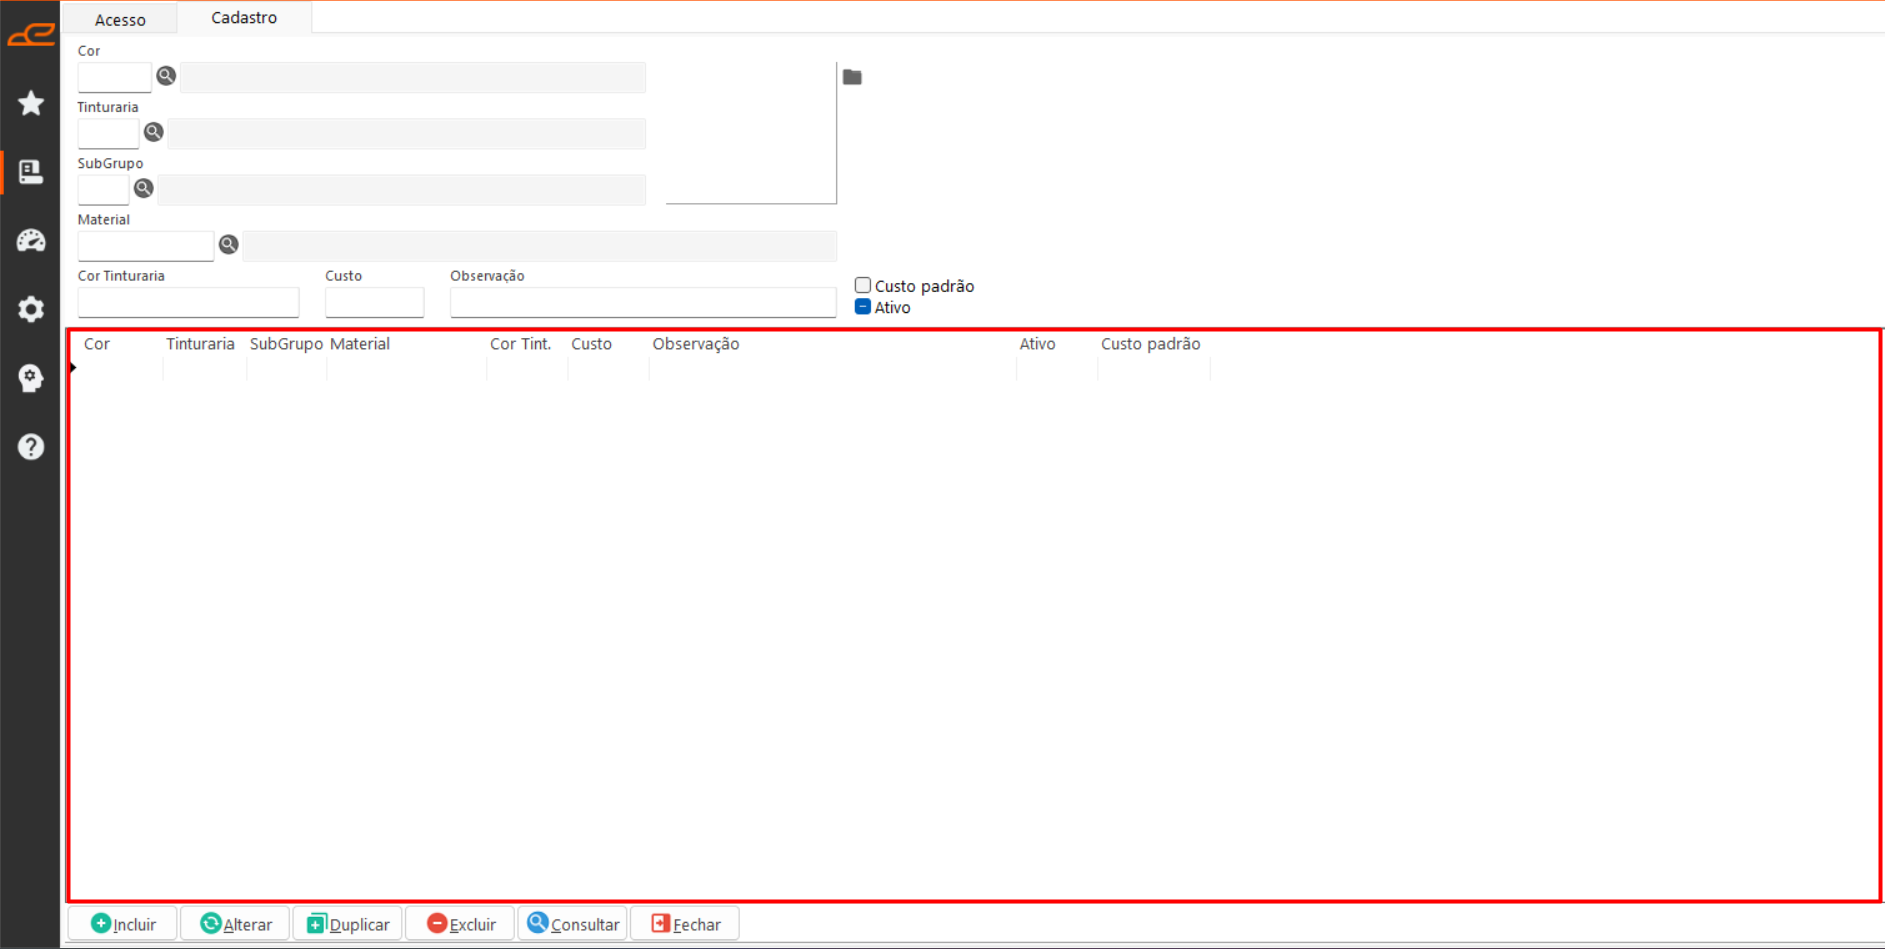Search Tinturaria with magnifier icon
This screenshot has height=949, width=1885.
coord(153,132)
